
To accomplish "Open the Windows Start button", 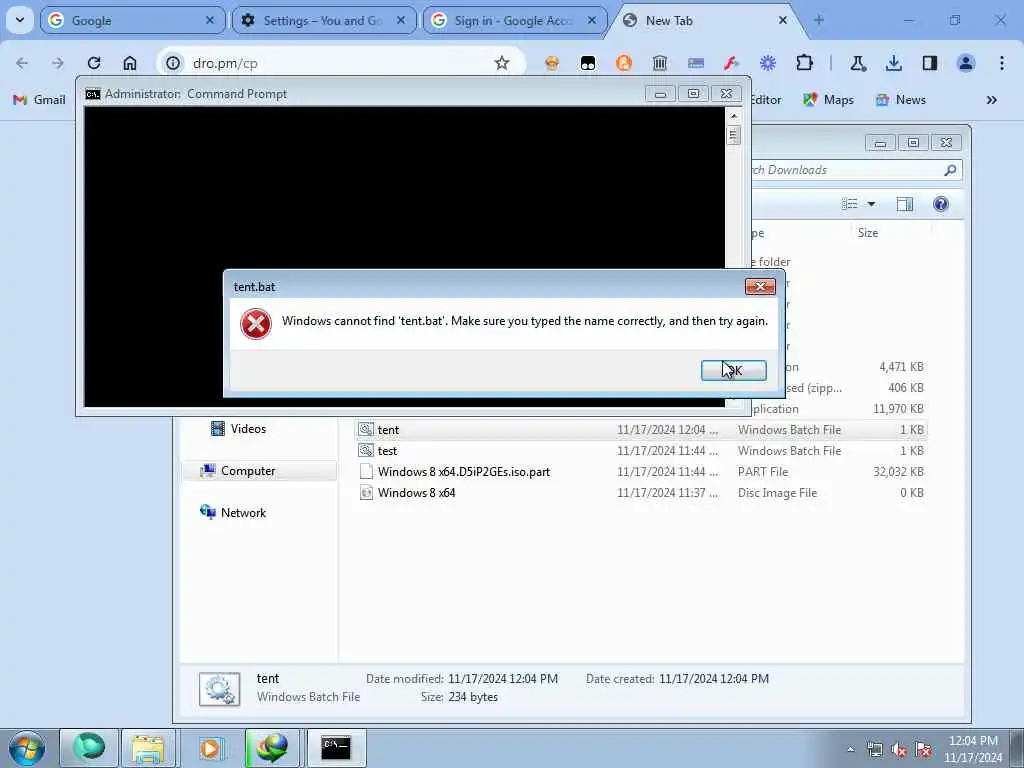I will click(27, 748).
